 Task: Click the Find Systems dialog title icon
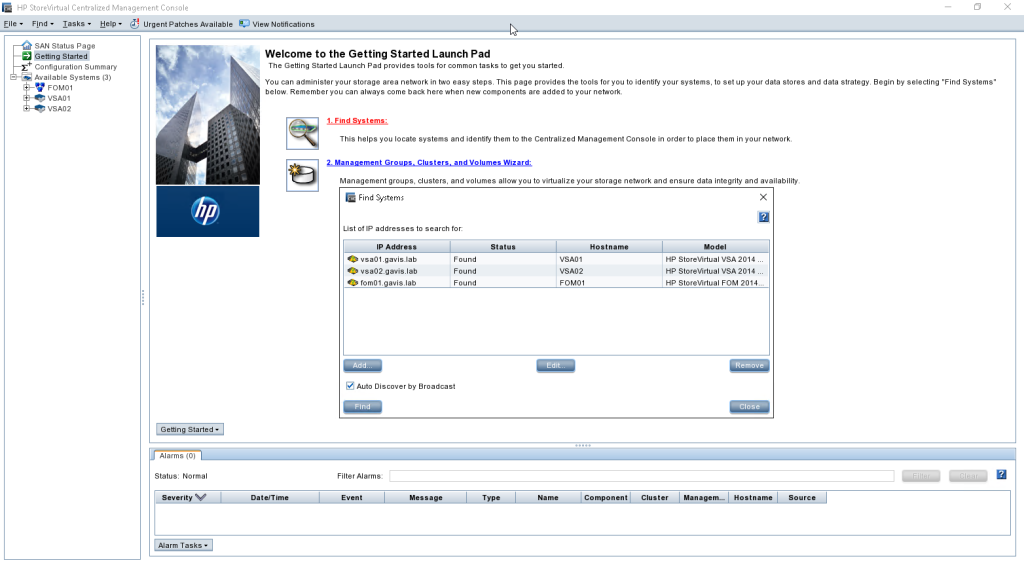pyautogui.click(x=350, y=197)
